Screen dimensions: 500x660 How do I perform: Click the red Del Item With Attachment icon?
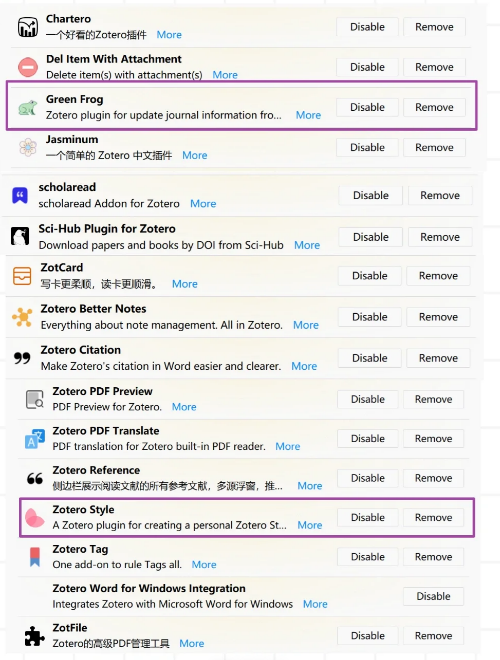tap(28, 67)
